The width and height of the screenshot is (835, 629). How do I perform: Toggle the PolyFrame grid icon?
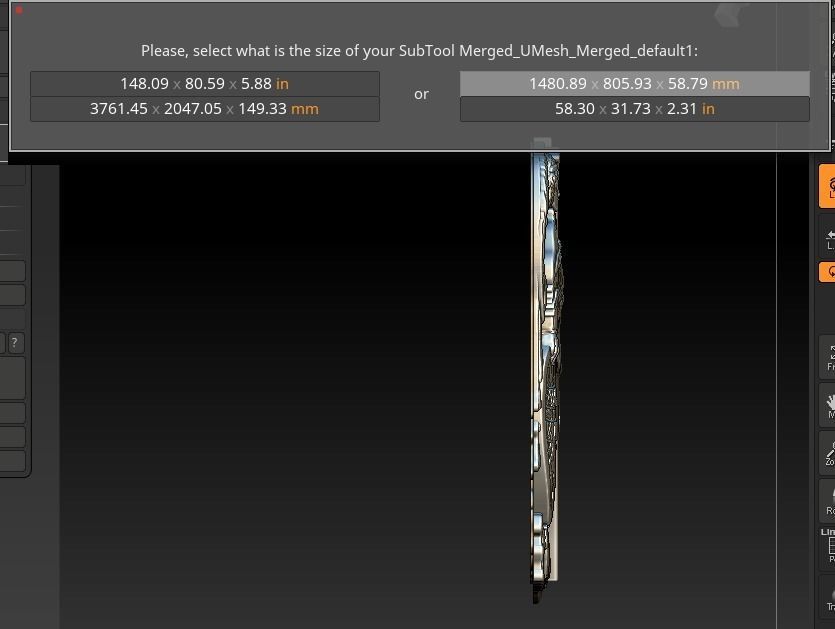click(x=828, y=547)
